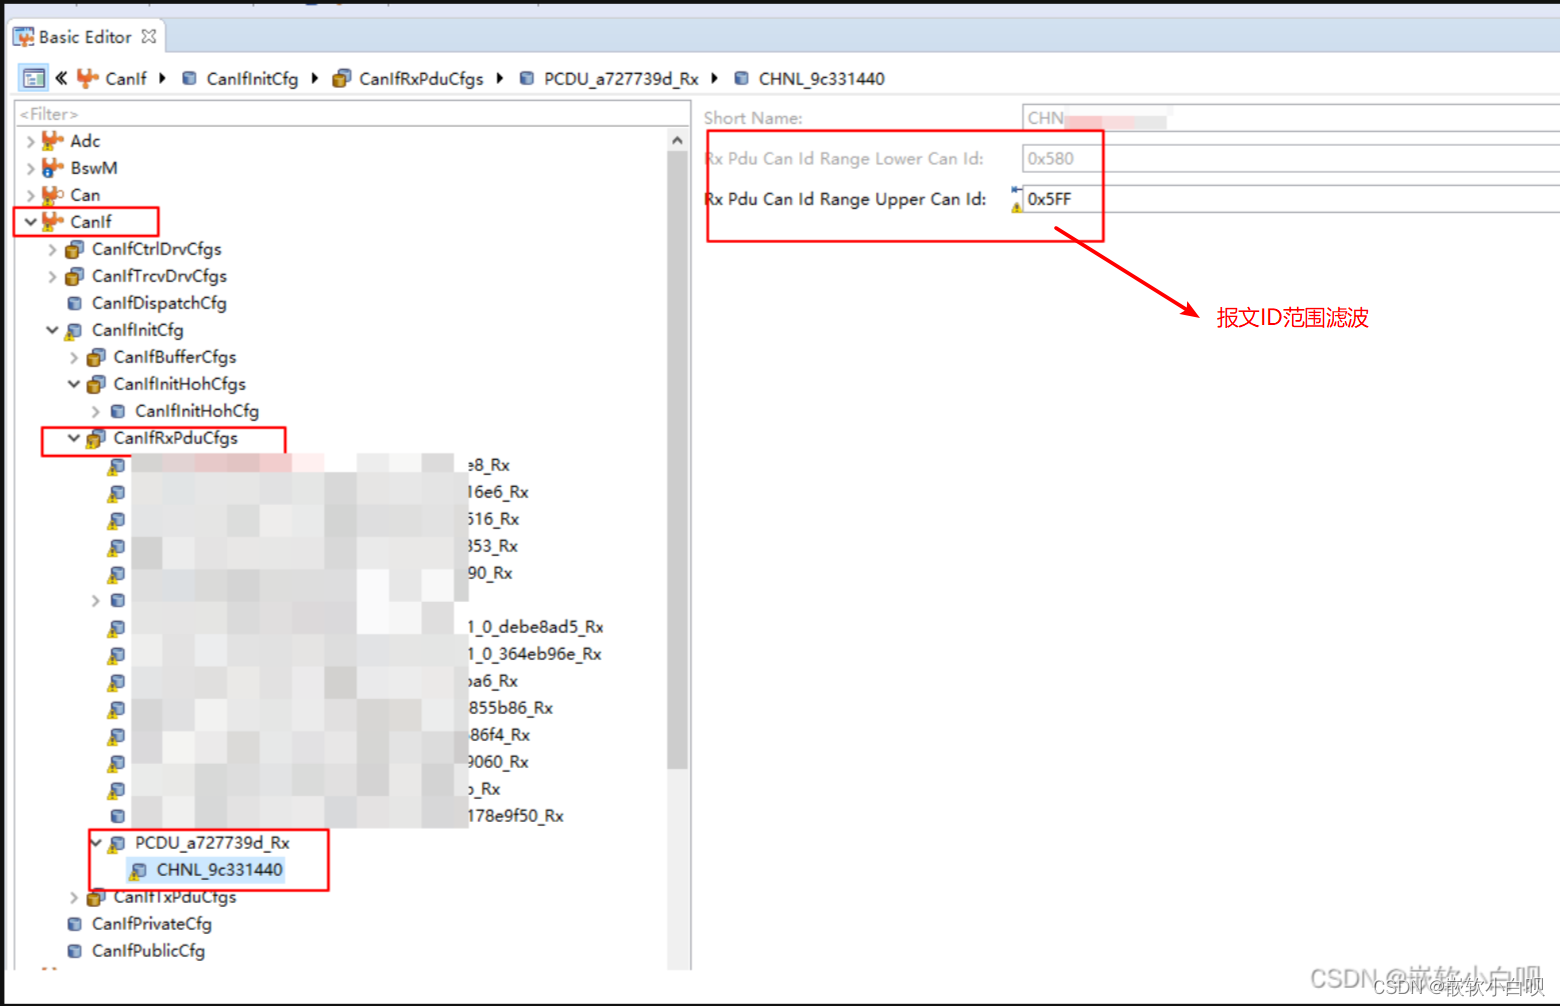Click the CanIfCtrlDrvCfgs container icon
The image size is (1560, 1006).
(x=74, y=249)
